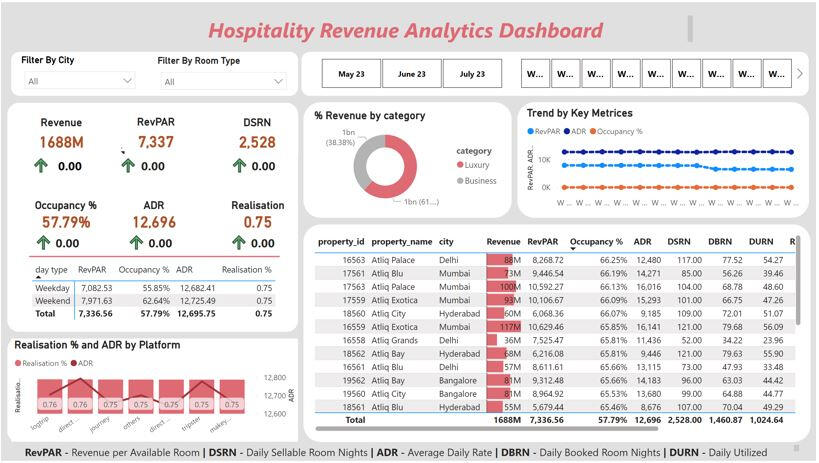The height and width of the screenshot is (463, 819).
Task: Click the right chevron of week slicer
Action: (799, 74)
